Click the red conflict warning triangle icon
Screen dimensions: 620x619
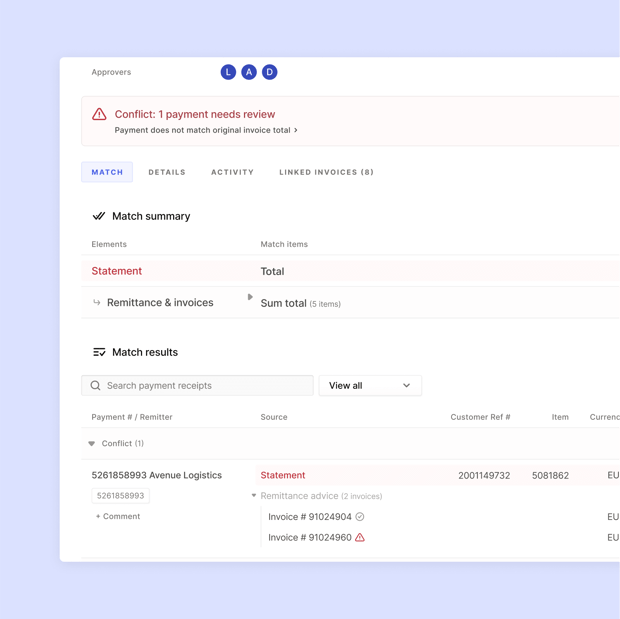99,114
